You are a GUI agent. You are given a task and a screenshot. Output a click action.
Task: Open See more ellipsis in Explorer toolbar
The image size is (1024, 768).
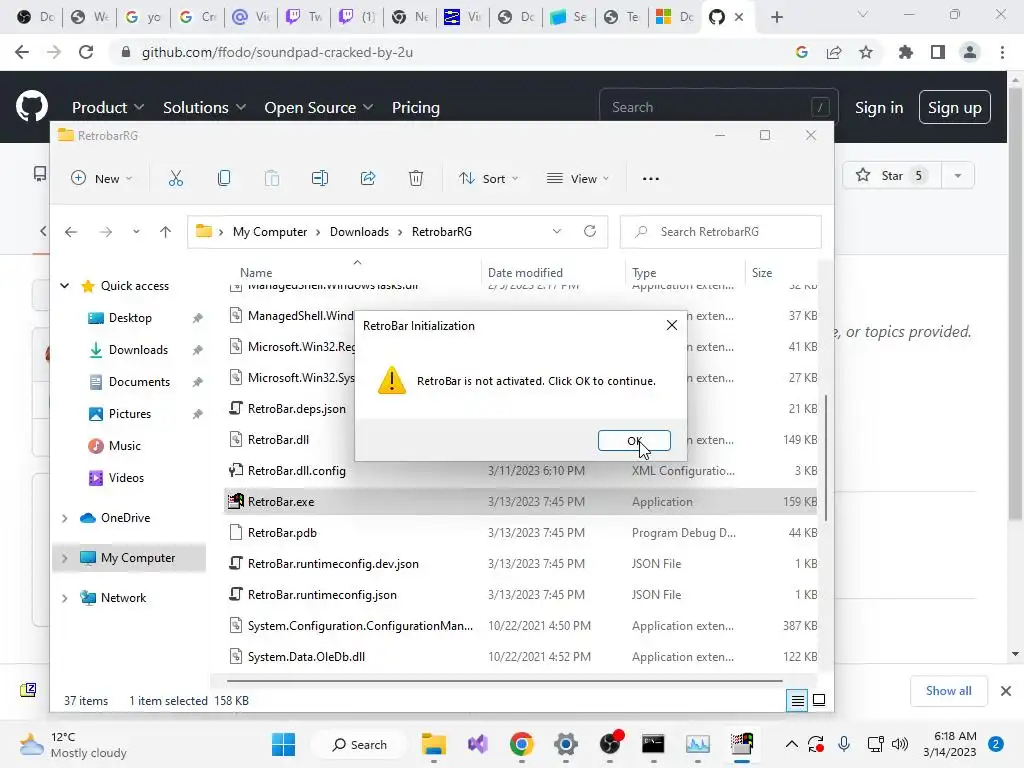coord(650,178)
